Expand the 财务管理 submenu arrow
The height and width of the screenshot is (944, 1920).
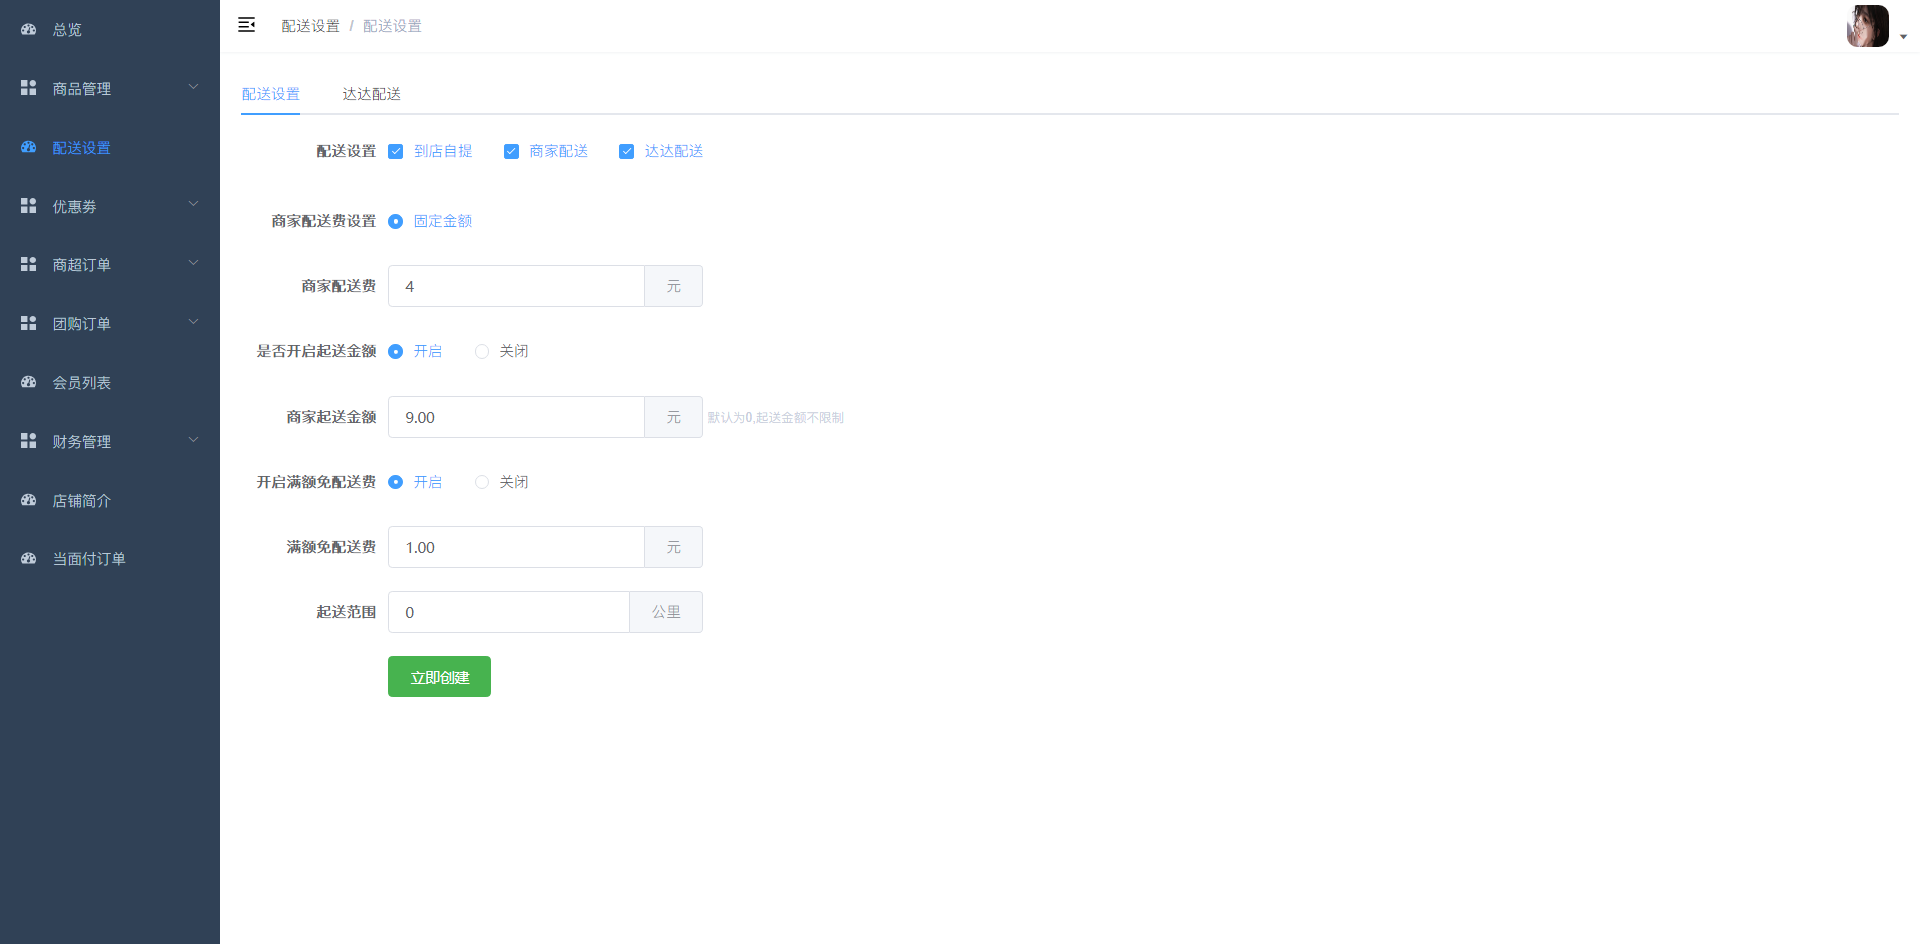[194, 440]
